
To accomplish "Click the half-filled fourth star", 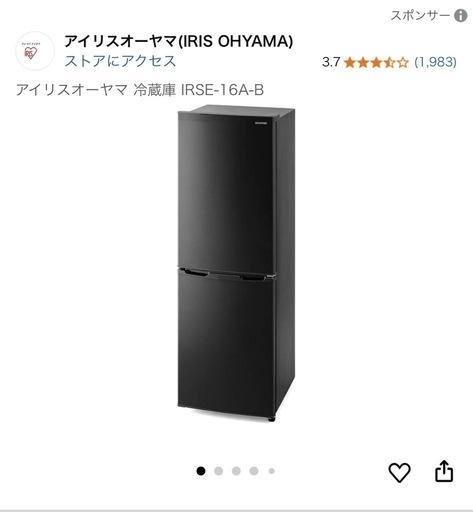I will pyautogui.click(x=389, y=62).
